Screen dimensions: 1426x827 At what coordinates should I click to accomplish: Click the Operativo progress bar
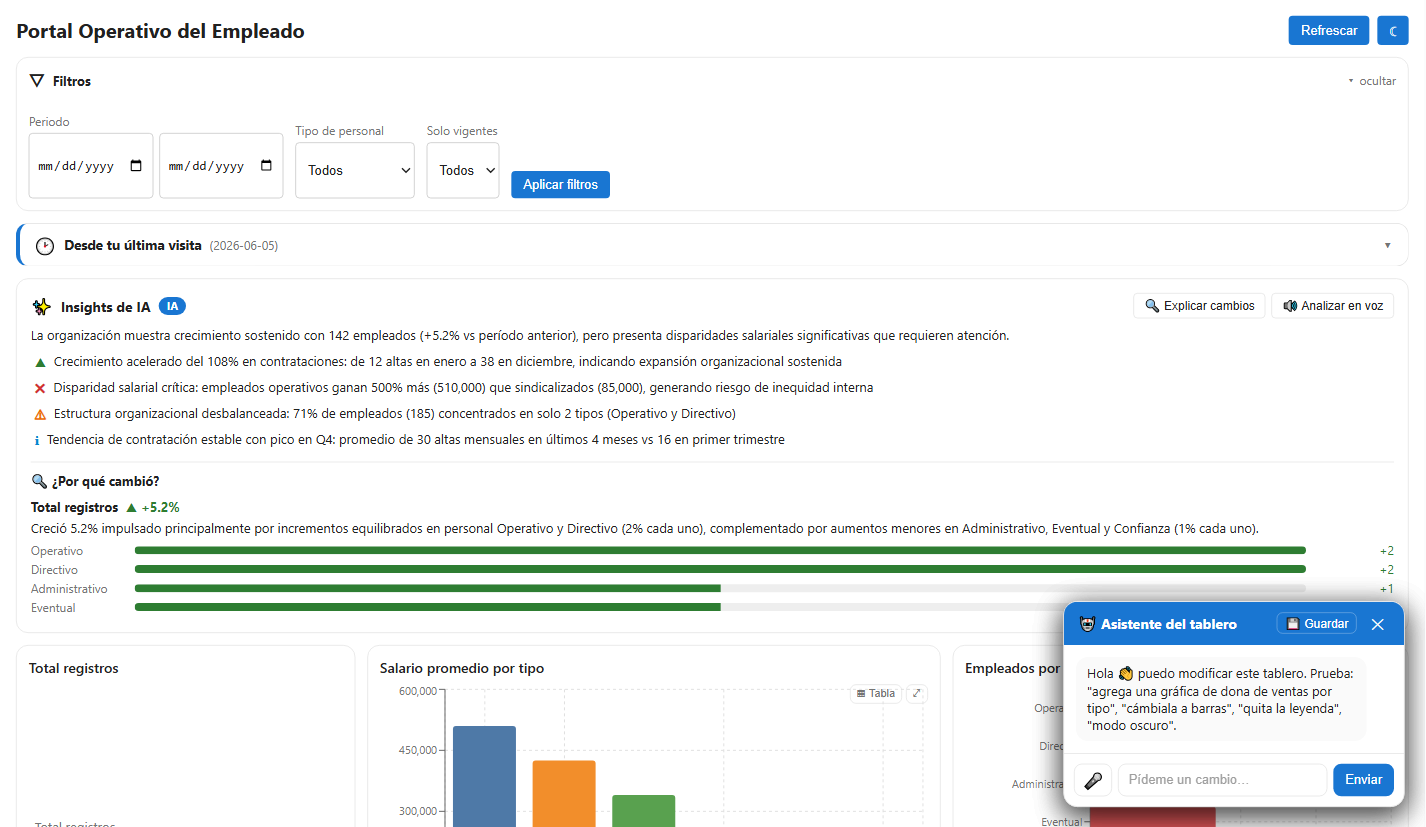point(720,550)
